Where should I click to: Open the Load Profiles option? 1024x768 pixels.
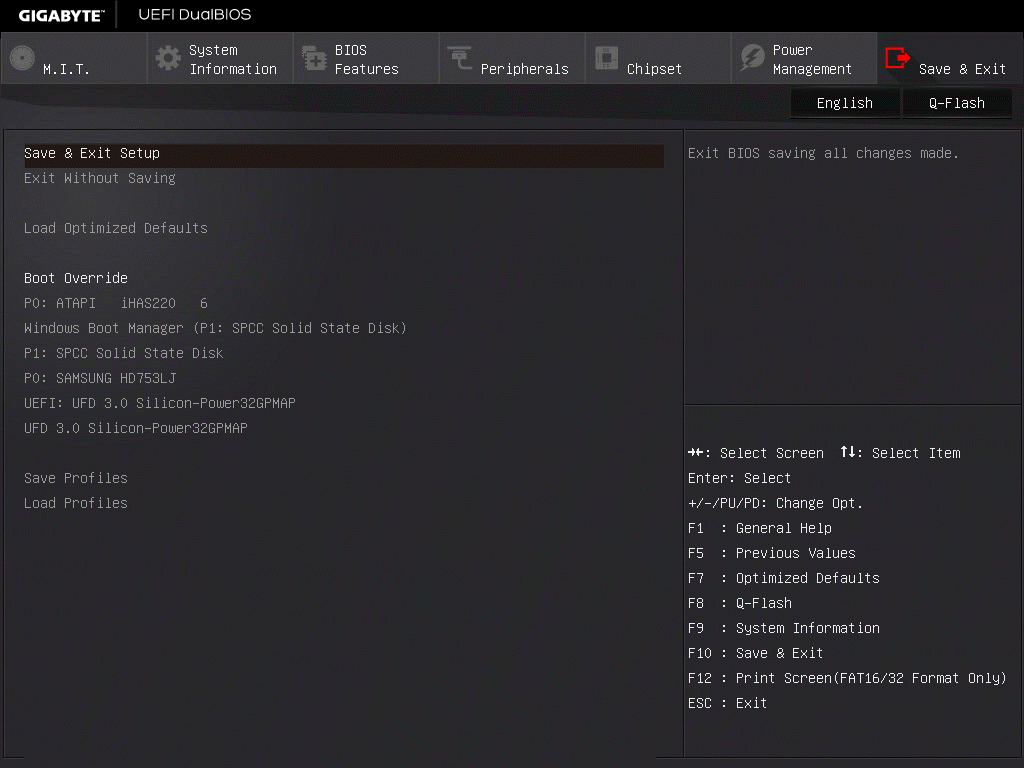point(76,503)
